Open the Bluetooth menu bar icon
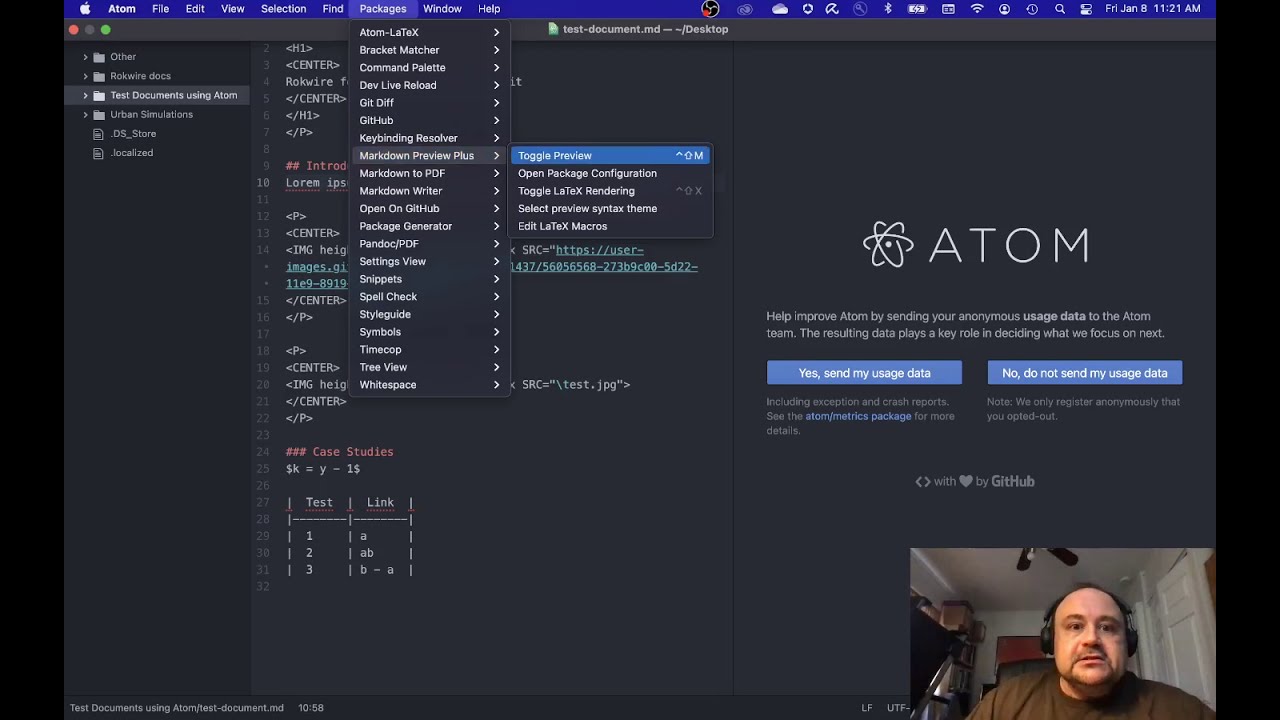Image resolution: width=1280 pixels, height=720 pixels. [x=888, y=9]
